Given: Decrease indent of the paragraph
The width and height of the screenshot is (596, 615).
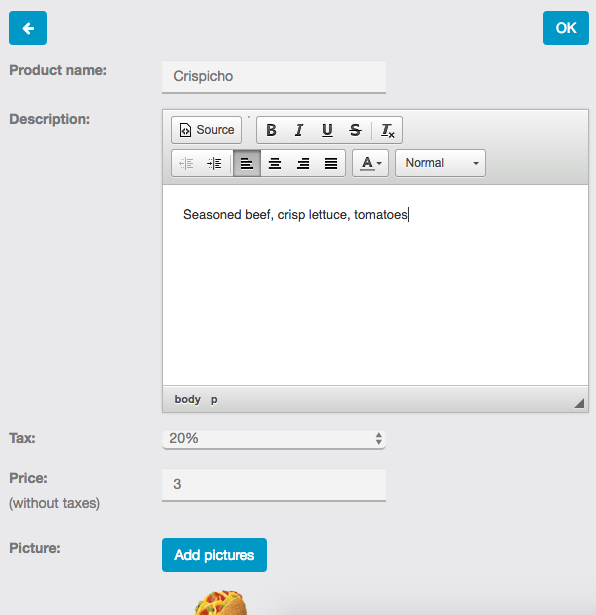Looking at the screenshot, I should 186,163.
